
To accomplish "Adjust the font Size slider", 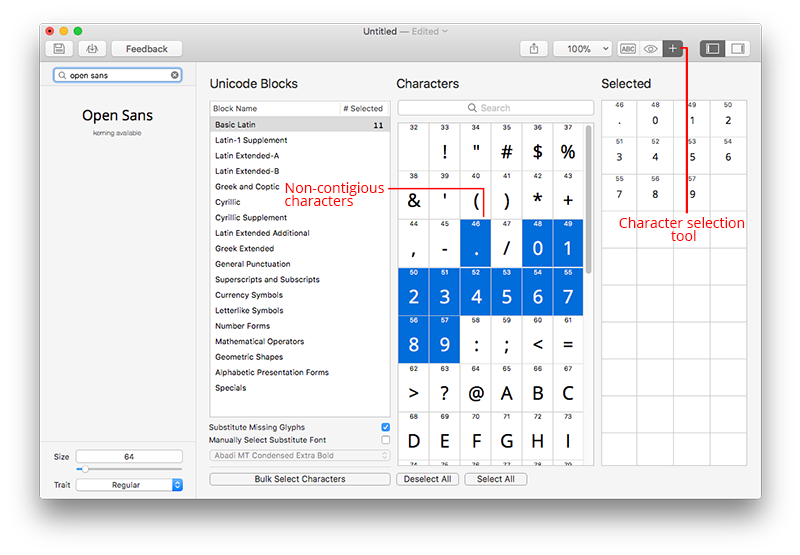I will 85,468.
